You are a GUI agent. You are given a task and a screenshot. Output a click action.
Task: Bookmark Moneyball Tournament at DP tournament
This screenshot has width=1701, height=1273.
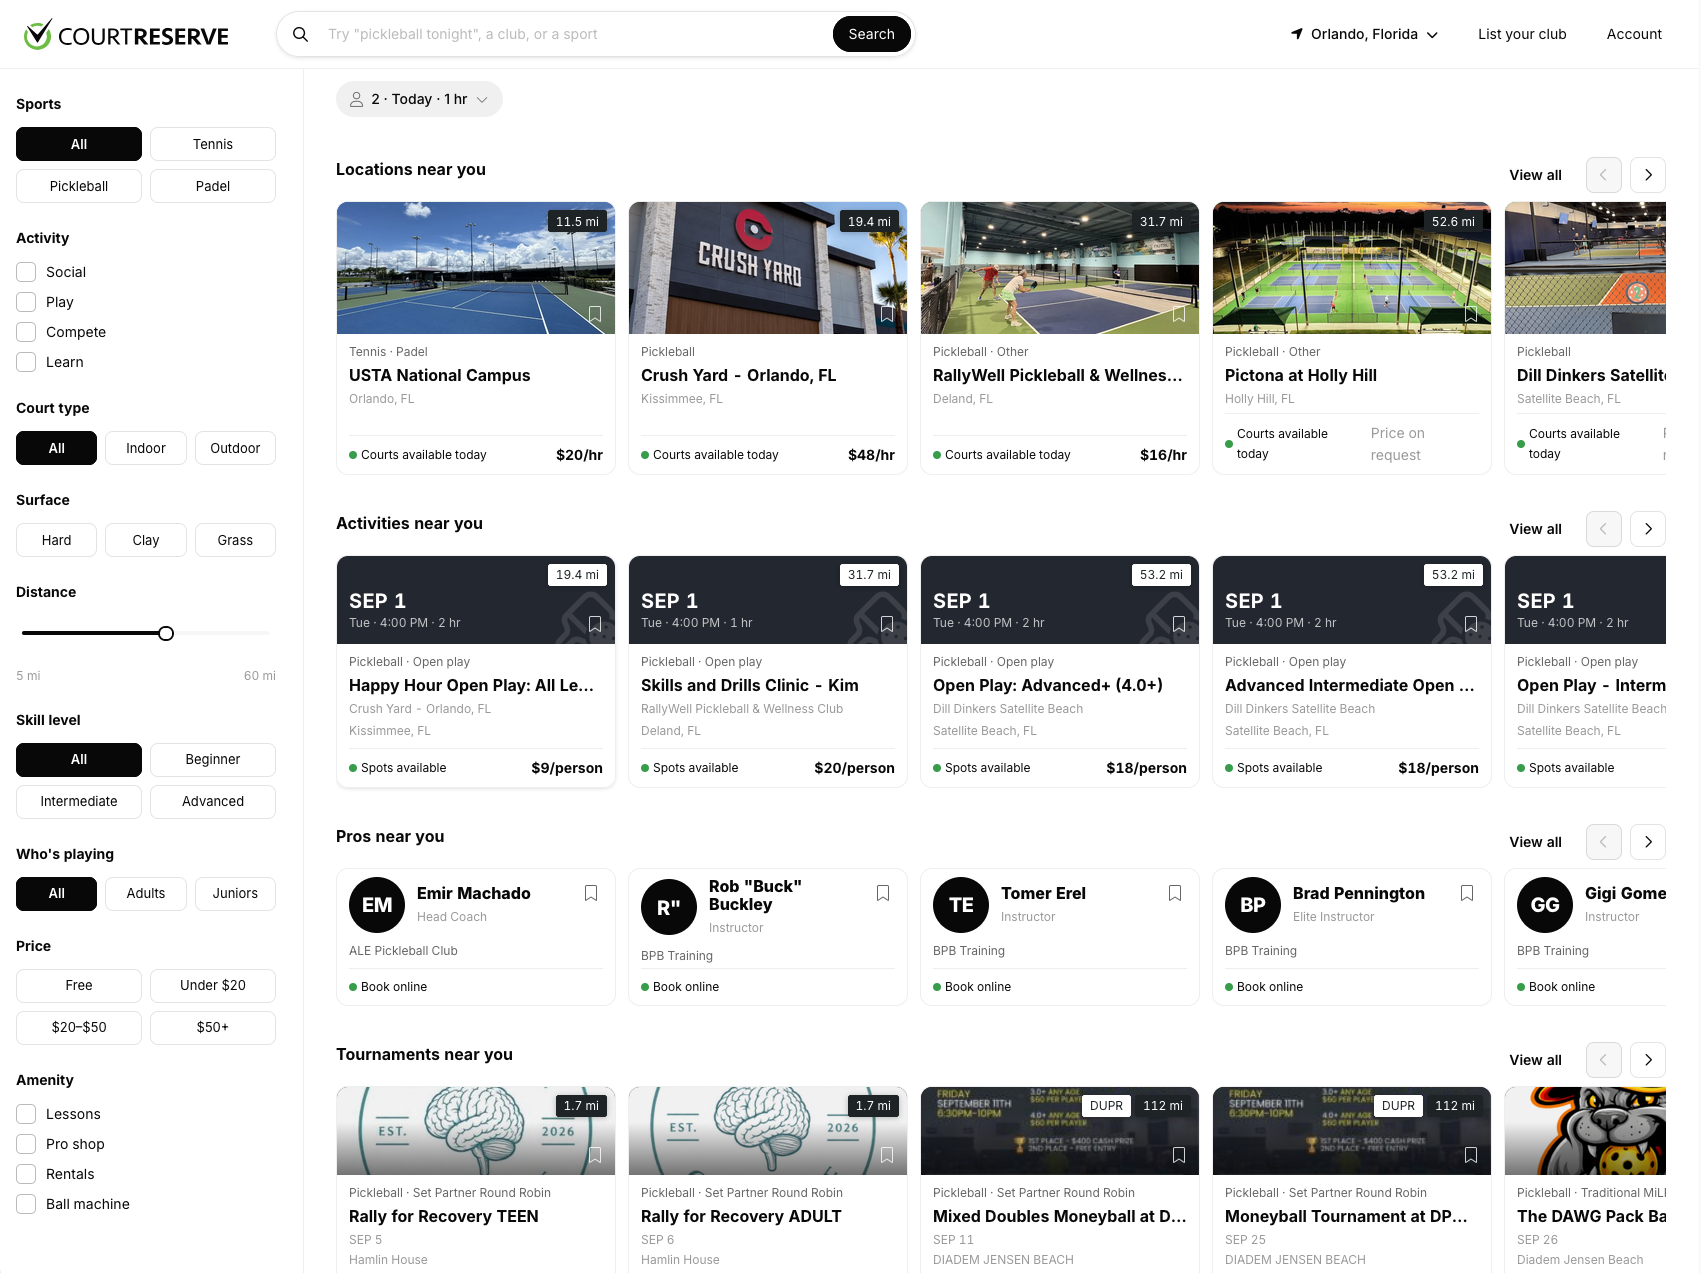(1471, 1155)
